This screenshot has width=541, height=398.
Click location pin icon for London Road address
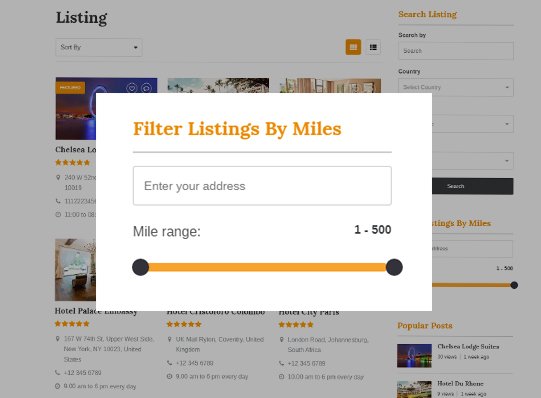282,340
